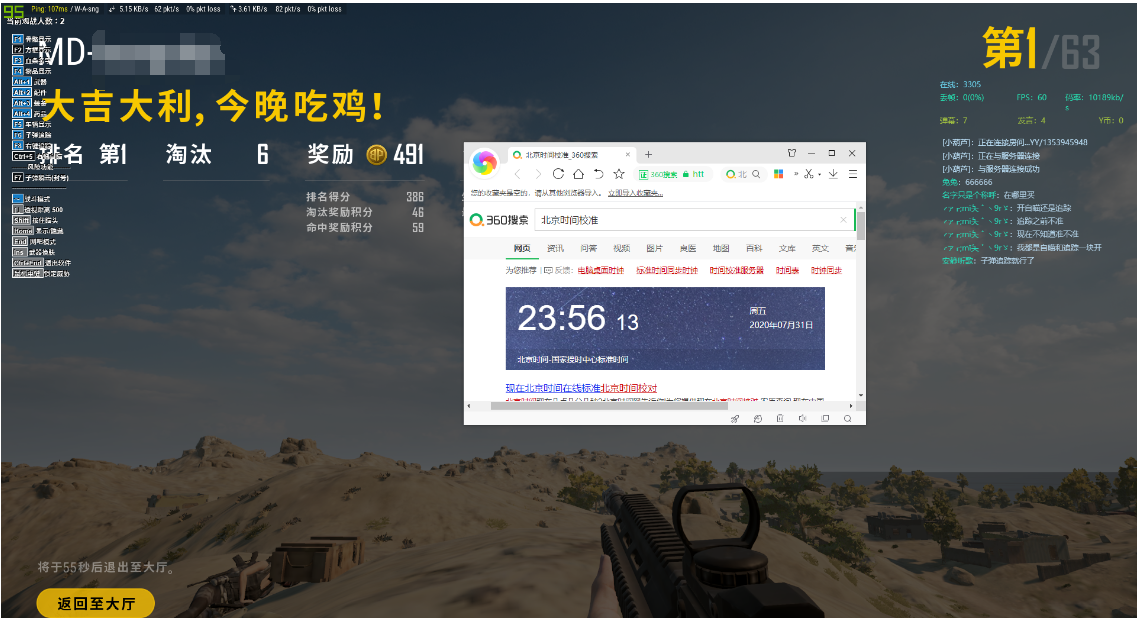1138x618 pixels.
Task: Open the new tab plus button
Action: click(648, 154)
